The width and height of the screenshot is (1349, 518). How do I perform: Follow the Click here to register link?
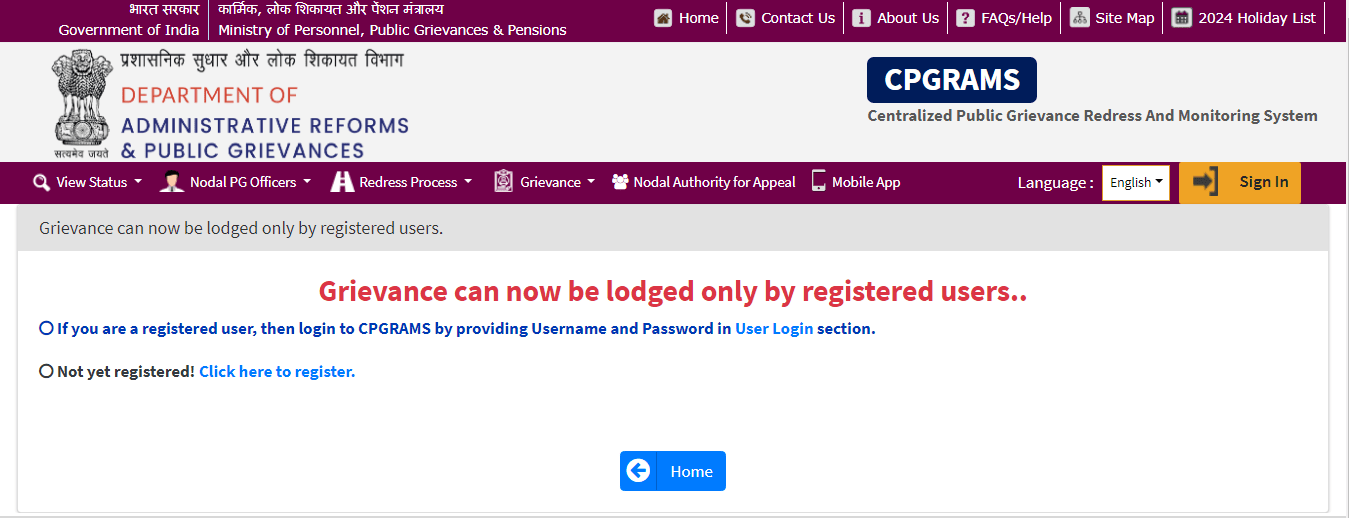277,371
